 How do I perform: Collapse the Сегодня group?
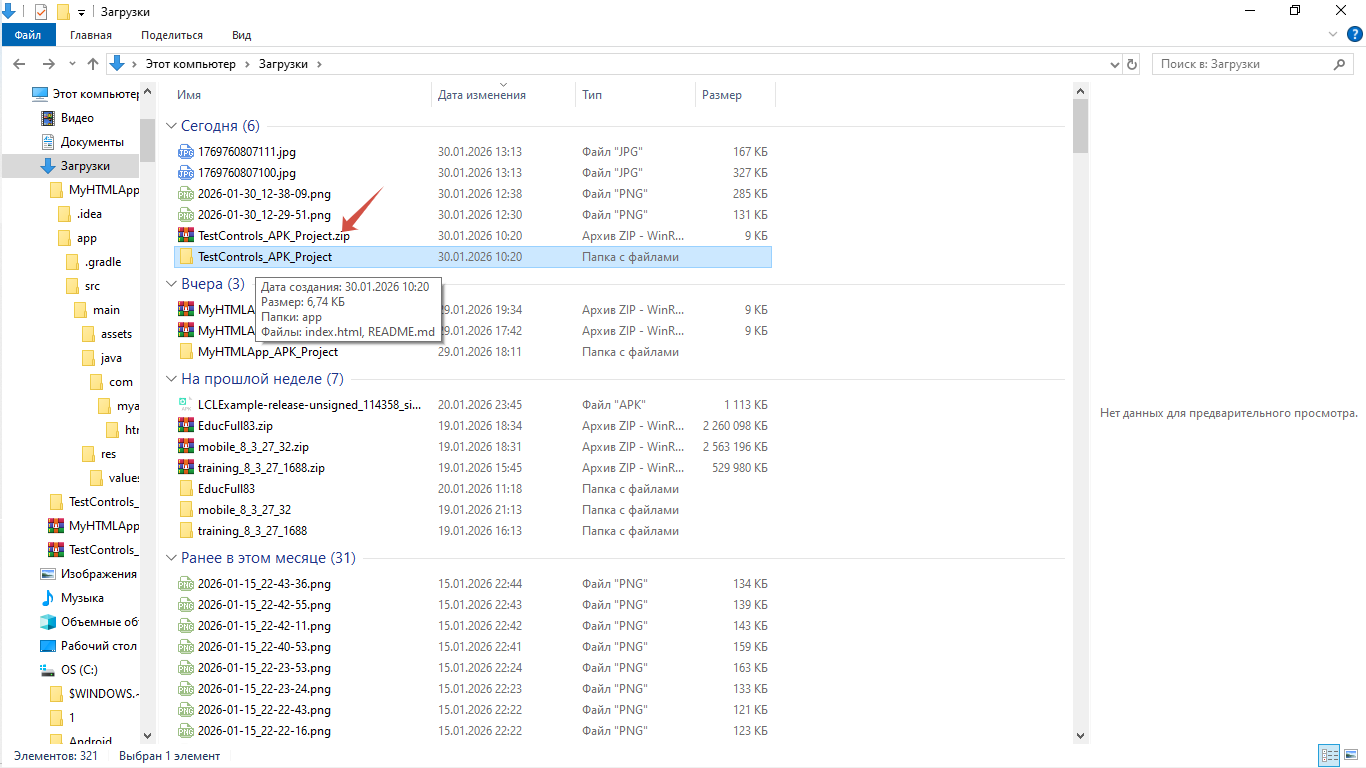pyautogui.click(x=171, y=126)
